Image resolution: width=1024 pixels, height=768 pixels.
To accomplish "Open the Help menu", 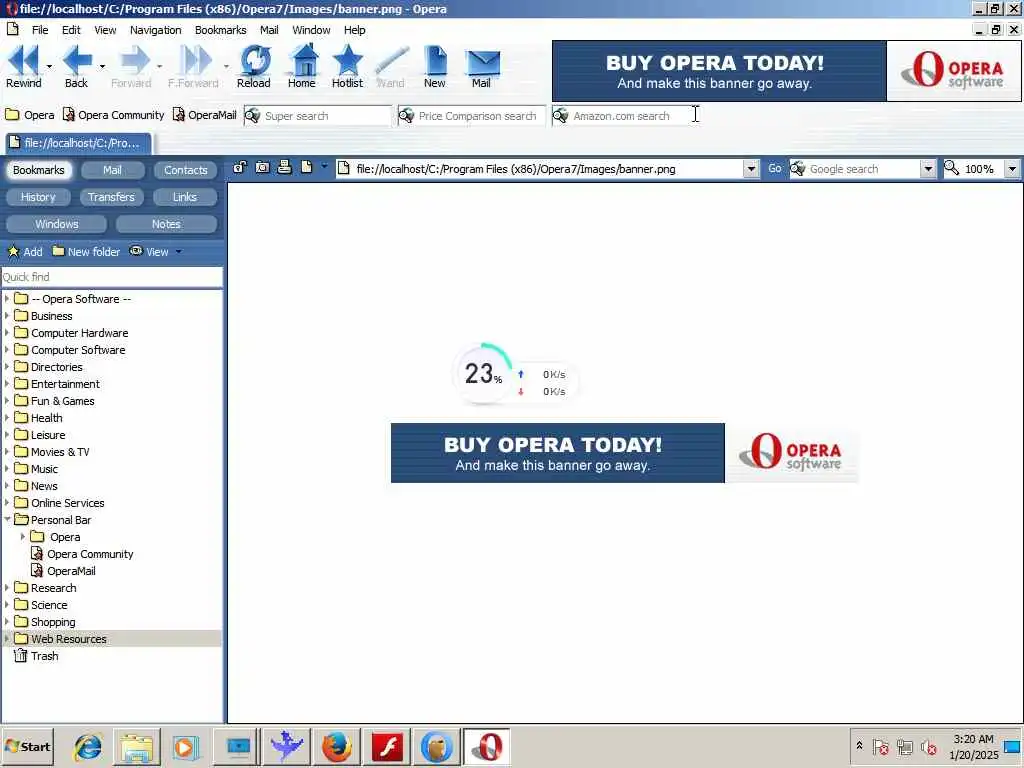I will tap(355, 30).
